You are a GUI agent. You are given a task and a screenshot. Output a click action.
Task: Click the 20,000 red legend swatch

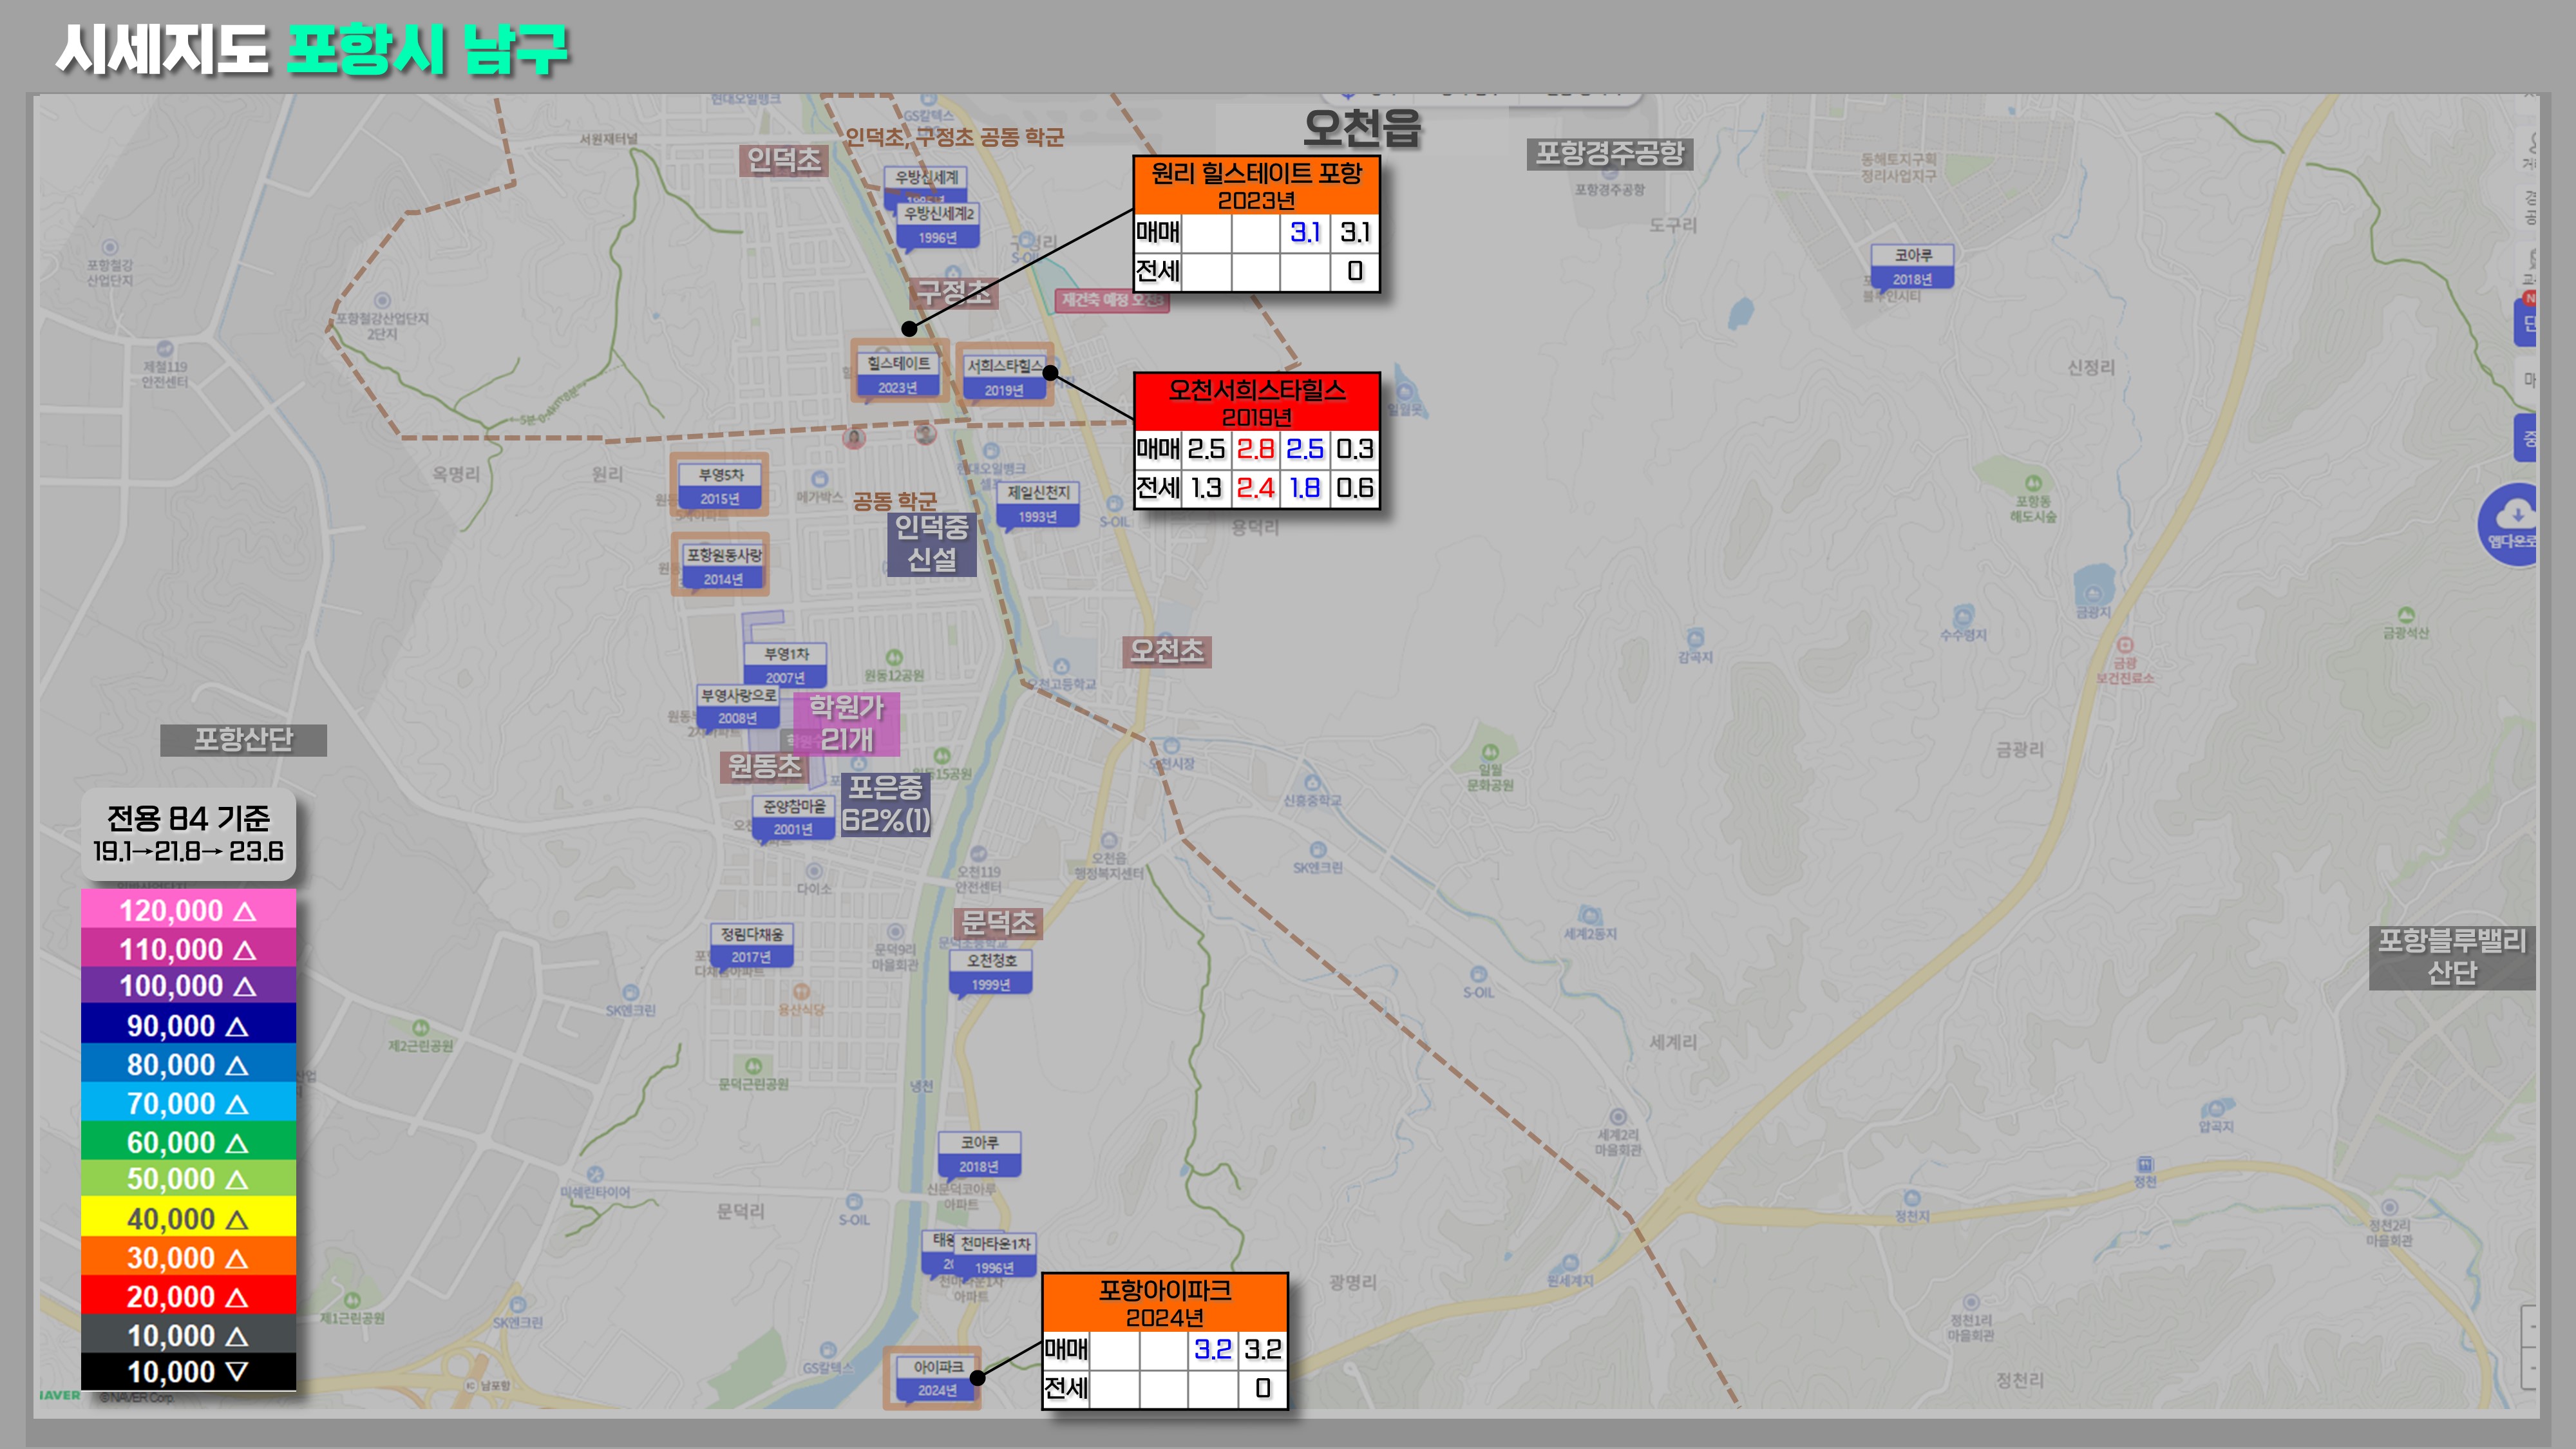pos(188,1296)
